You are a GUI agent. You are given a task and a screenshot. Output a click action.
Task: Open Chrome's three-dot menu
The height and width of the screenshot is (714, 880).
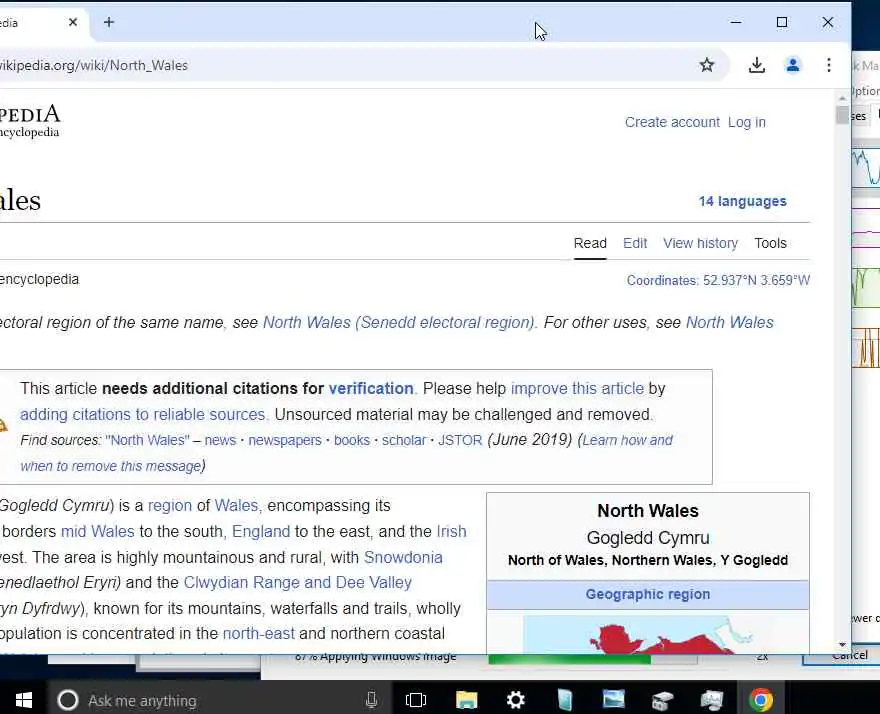pyautogui.click(x=828, y=65)
